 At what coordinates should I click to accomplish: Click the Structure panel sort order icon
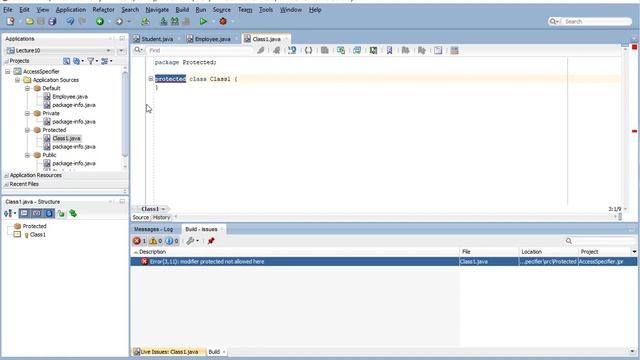[8, 213]
